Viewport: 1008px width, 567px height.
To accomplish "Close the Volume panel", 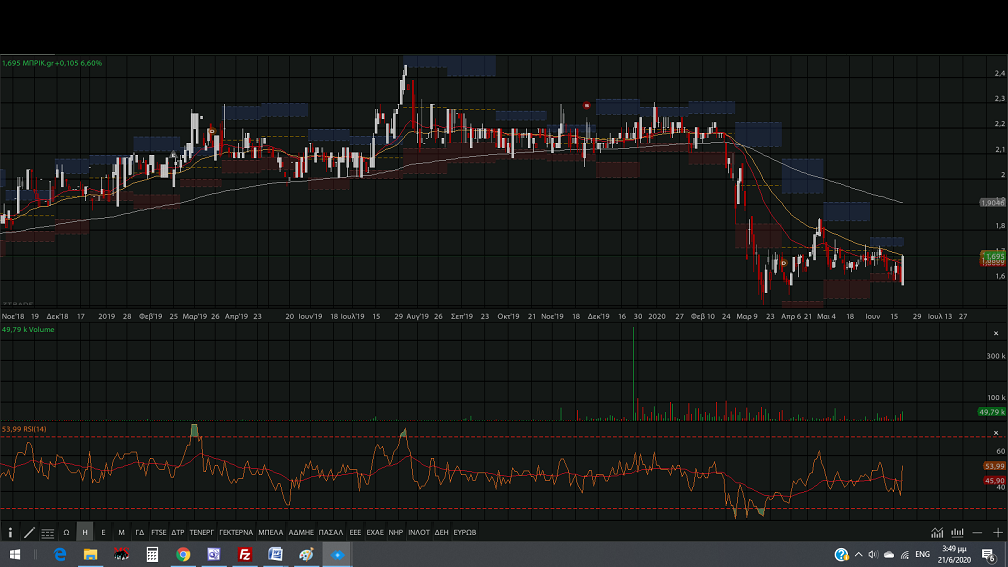I will [x=997, y=332].
